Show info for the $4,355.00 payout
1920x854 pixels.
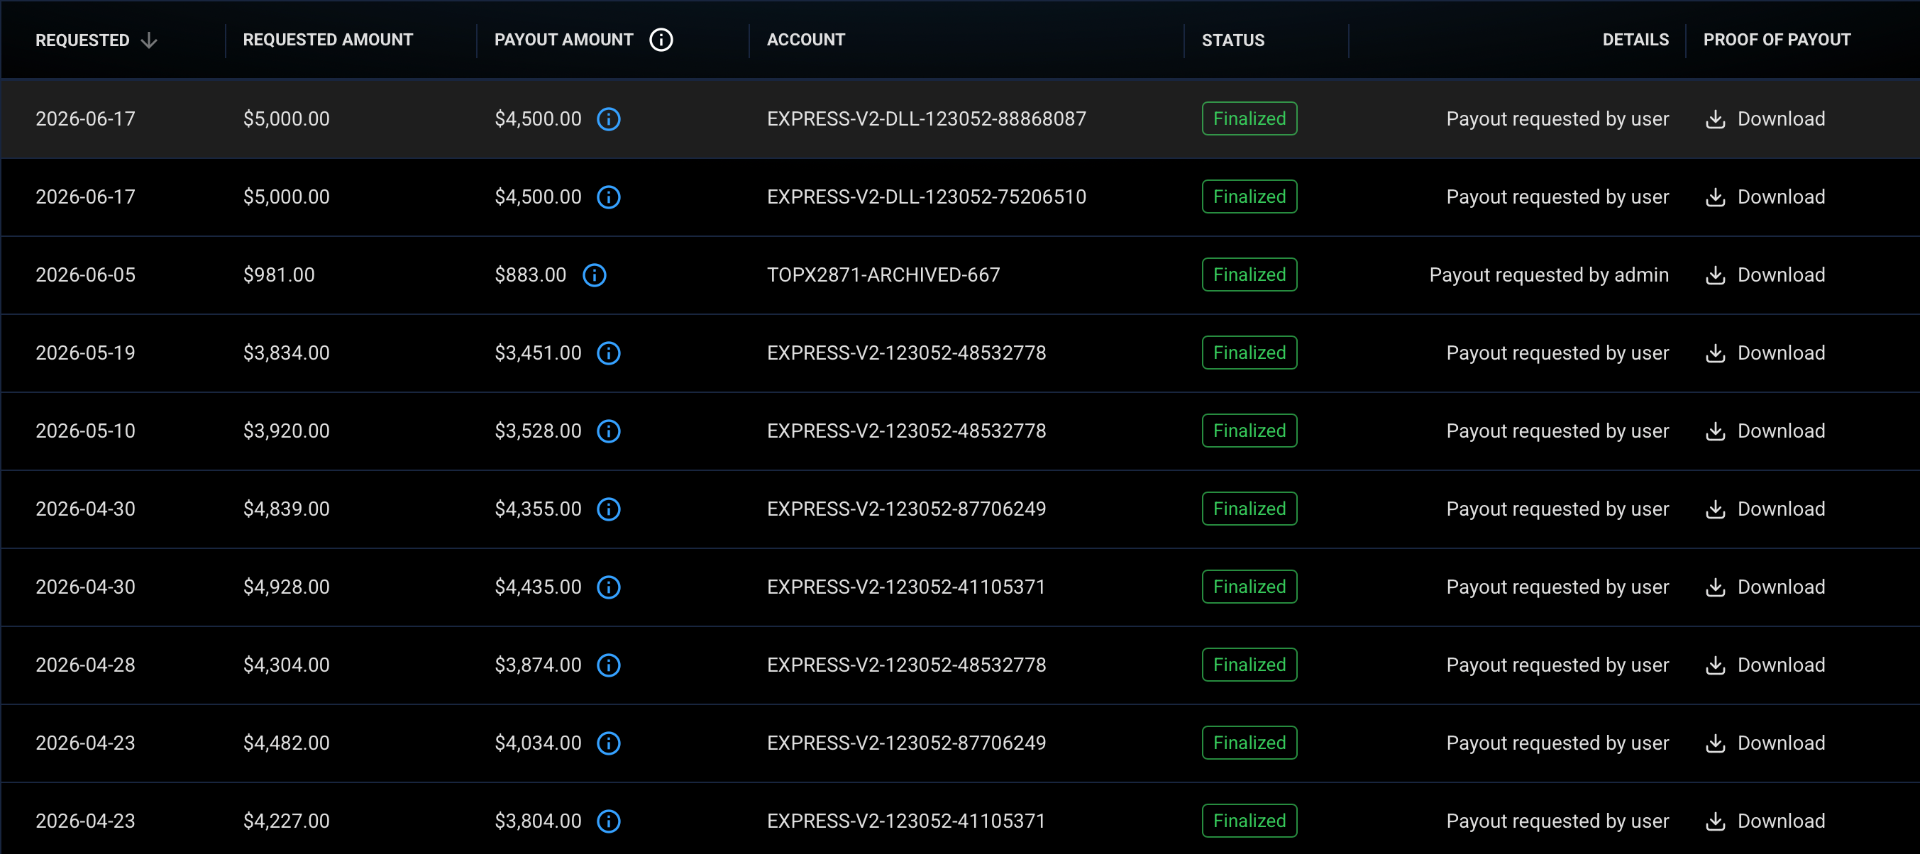click(x=609, y=509)
